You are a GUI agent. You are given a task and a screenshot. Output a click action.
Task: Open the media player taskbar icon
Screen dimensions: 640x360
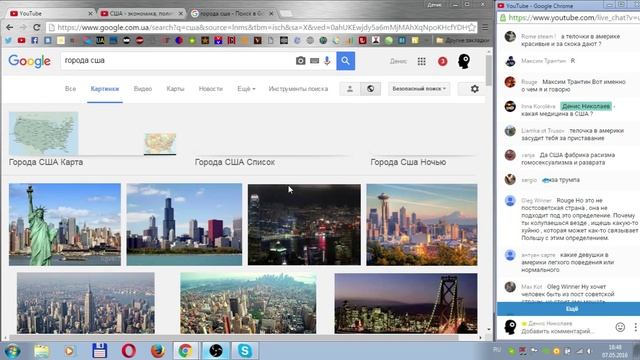[70, 351]
